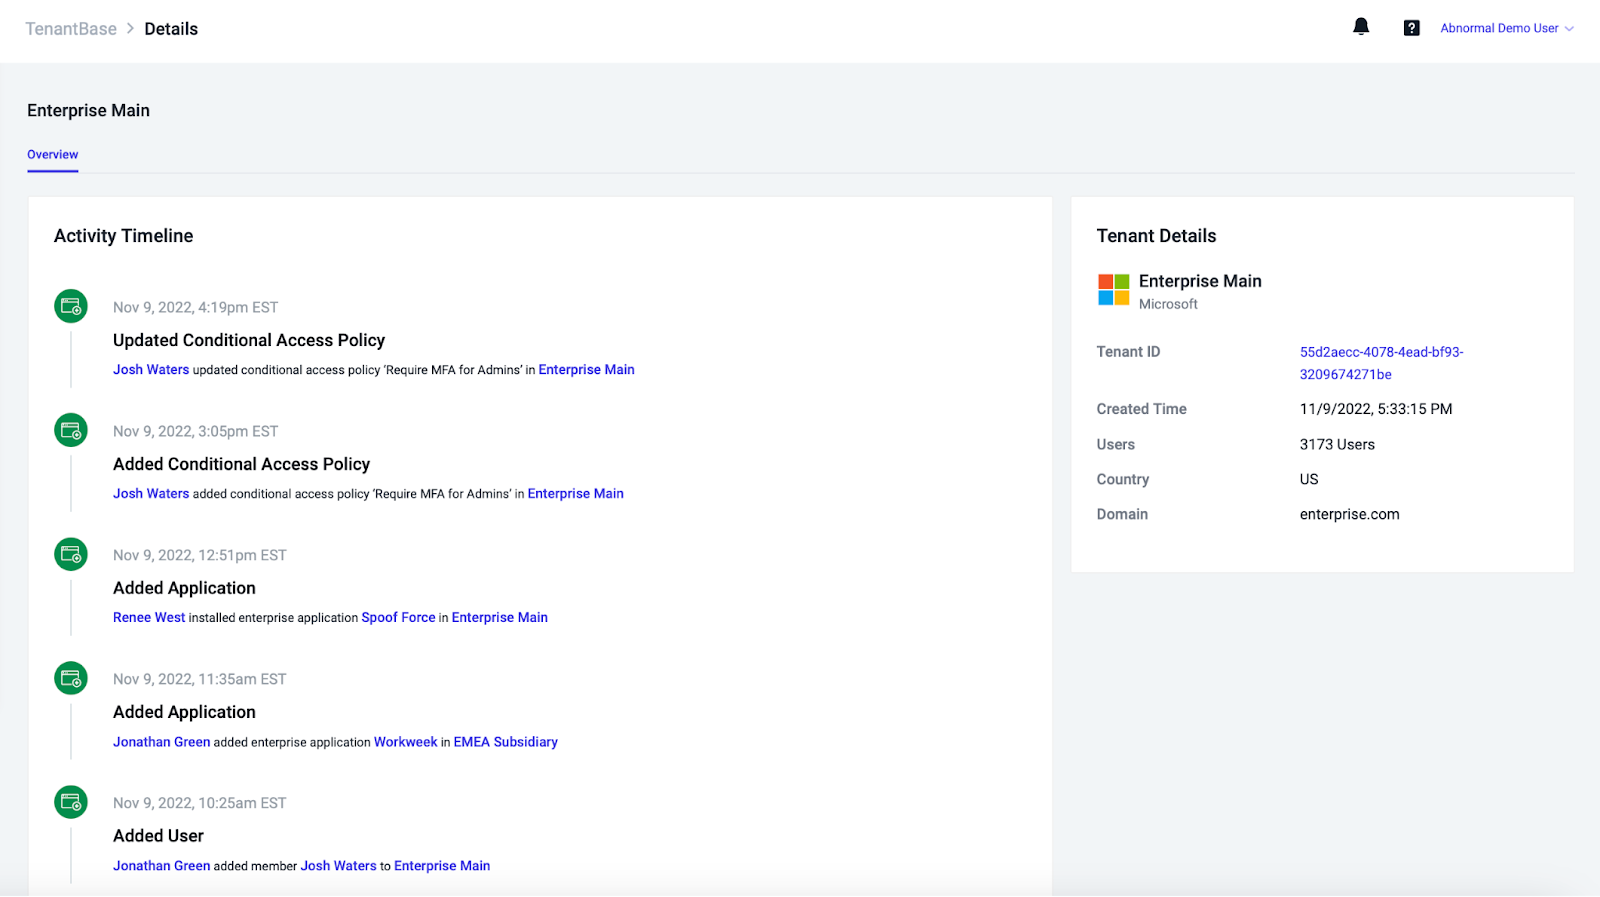
Task: Open Josh Waters in the 4:19pm event
Action: (151, 370)
